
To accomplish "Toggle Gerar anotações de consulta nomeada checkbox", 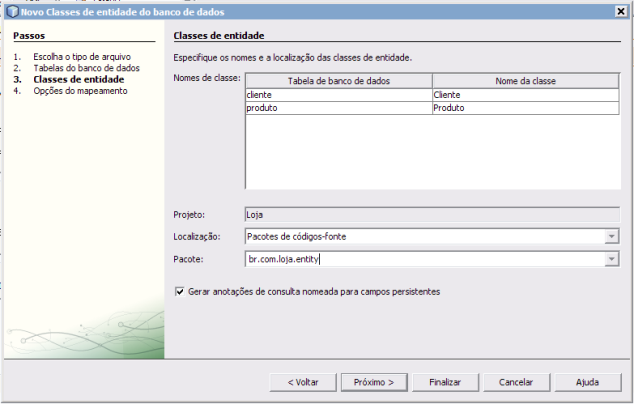I will coord(180,292).
